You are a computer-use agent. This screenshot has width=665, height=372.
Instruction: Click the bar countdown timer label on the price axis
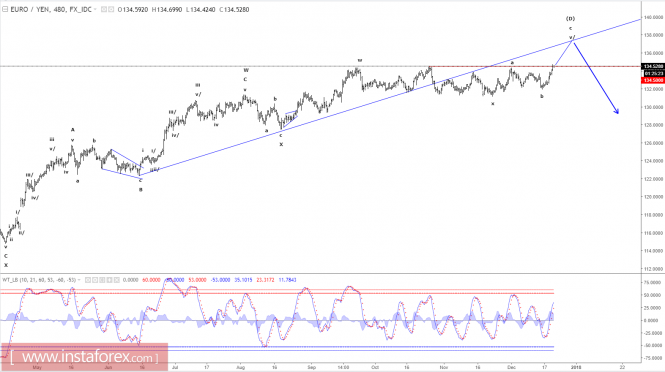653,73
